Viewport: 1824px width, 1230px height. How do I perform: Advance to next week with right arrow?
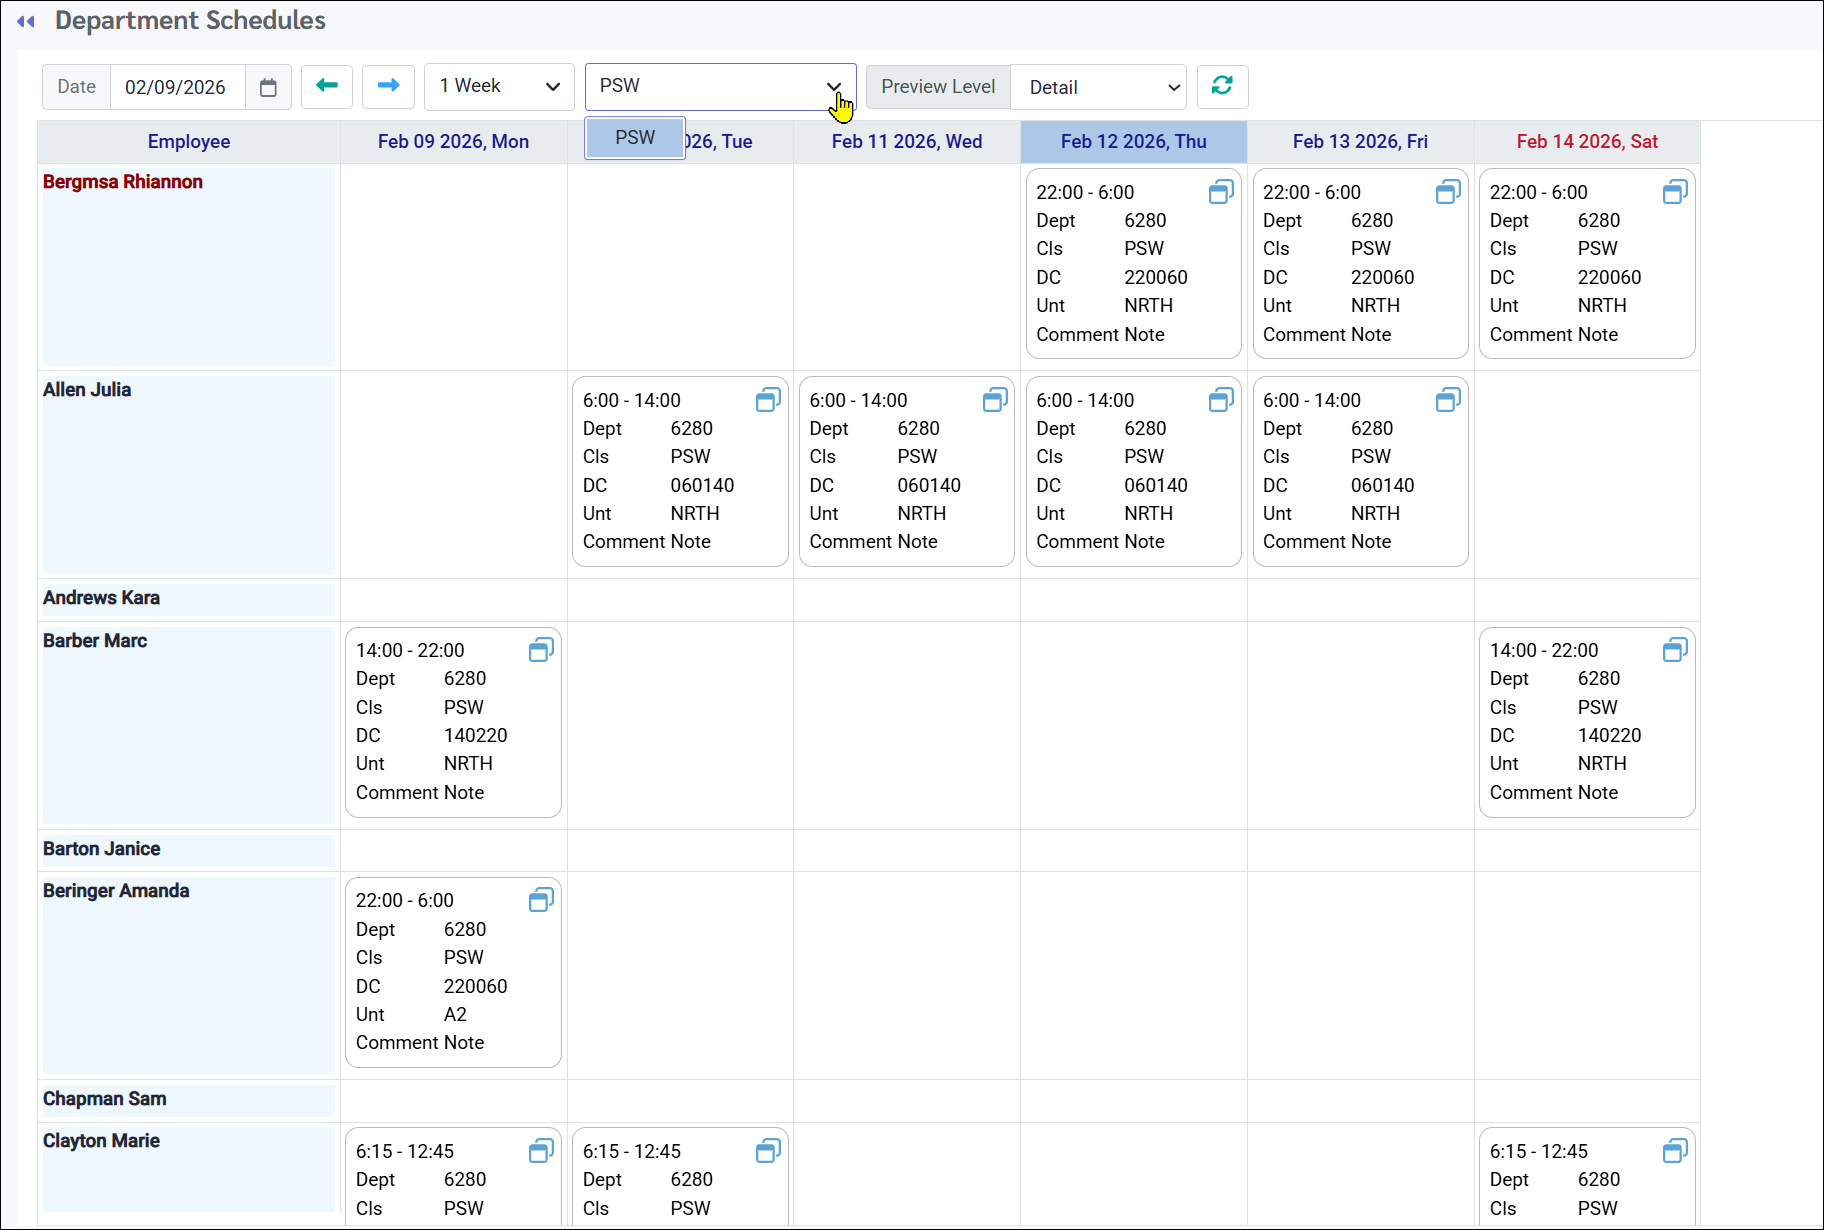388,86
